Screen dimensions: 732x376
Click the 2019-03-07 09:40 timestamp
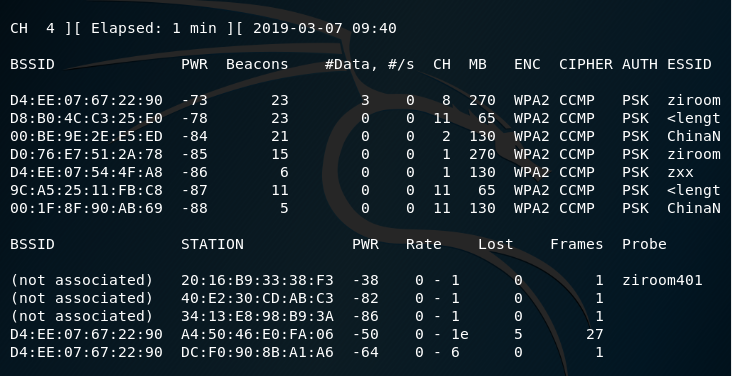pyautogui.click(x=325, y=28)
